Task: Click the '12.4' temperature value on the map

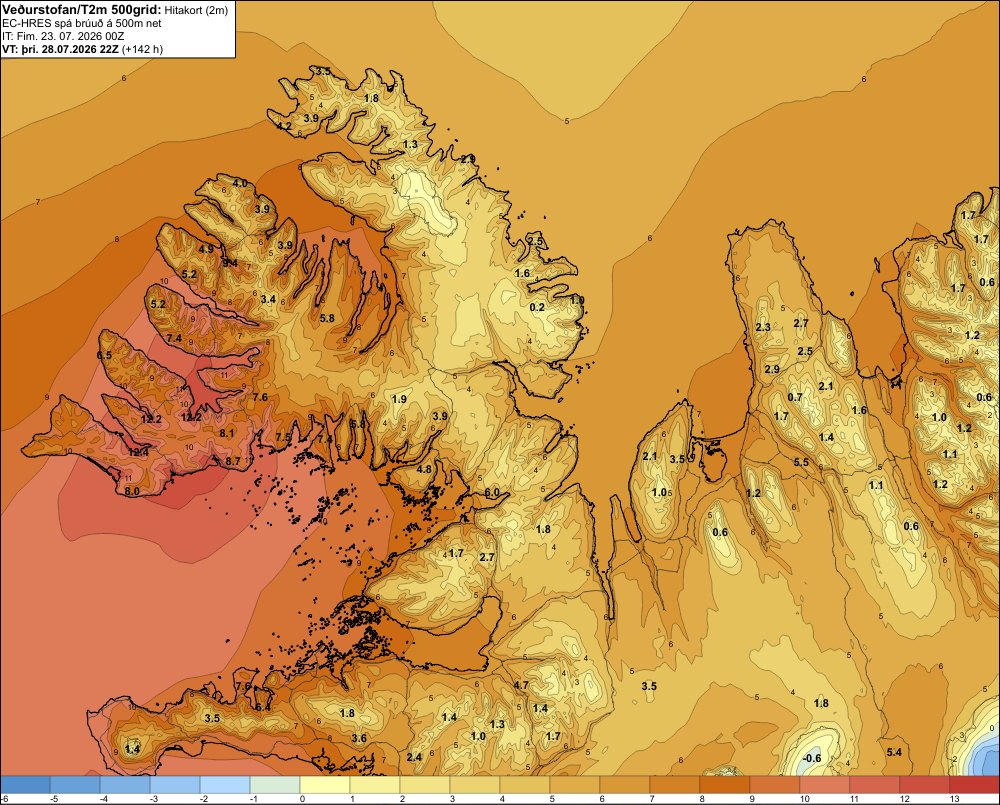Action: 138,452
